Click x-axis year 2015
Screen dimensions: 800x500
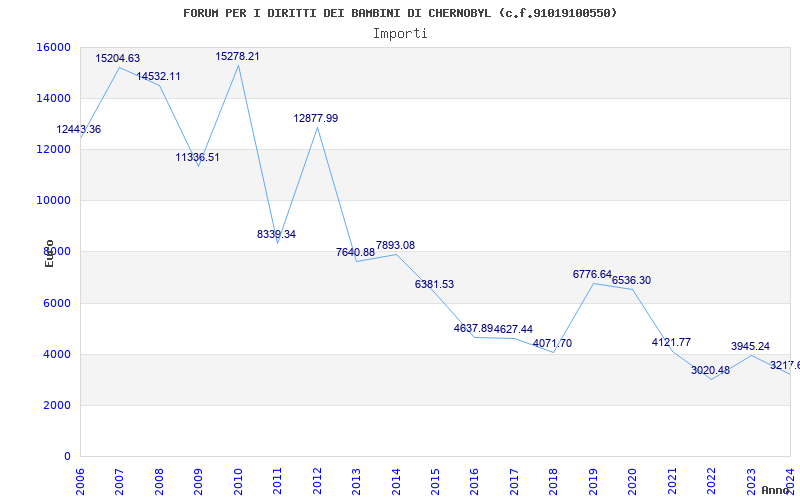(435, 481)
